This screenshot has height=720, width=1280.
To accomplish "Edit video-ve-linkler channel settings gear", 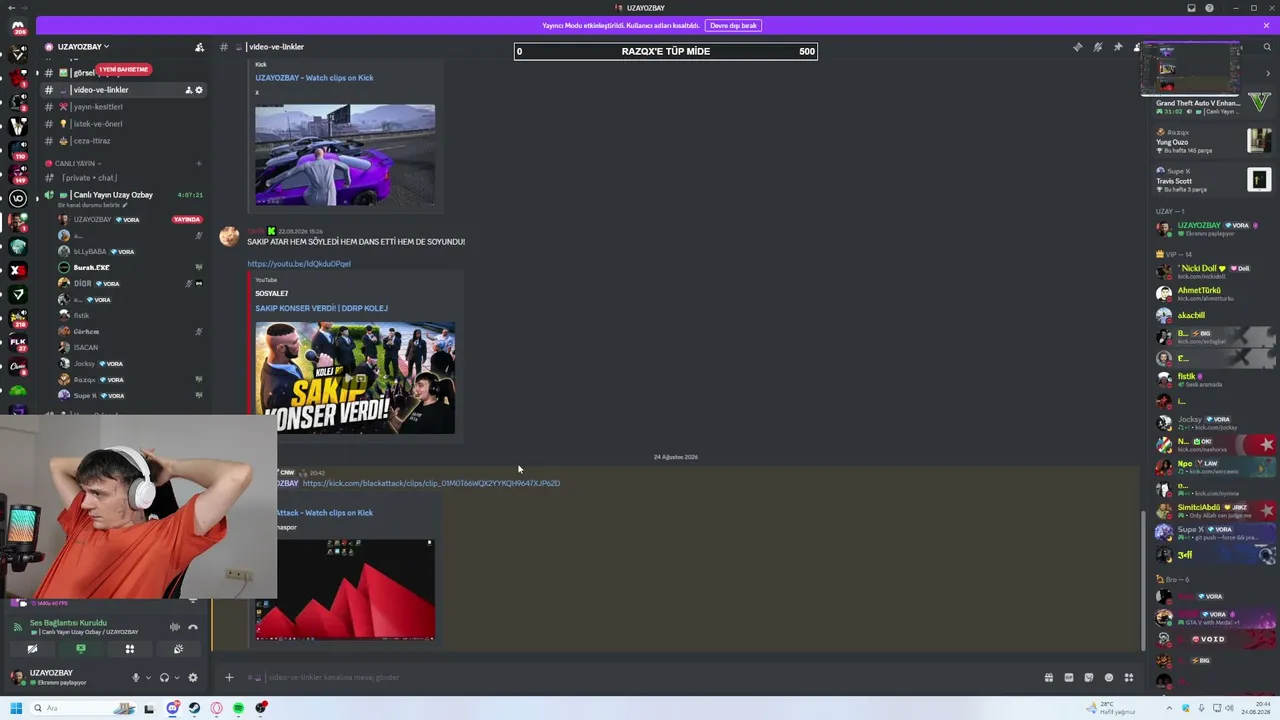I will coord(199,90).
